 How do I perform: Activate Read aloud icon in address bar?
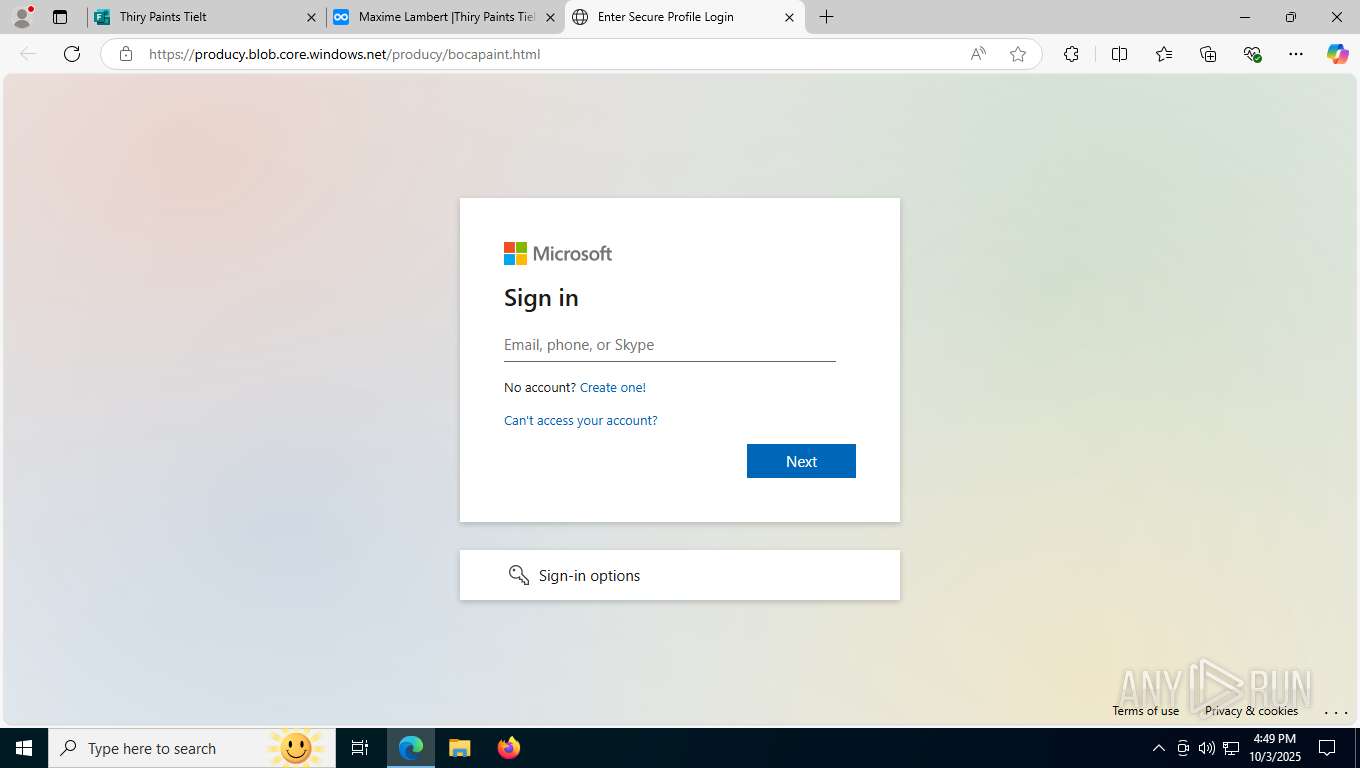978,54
